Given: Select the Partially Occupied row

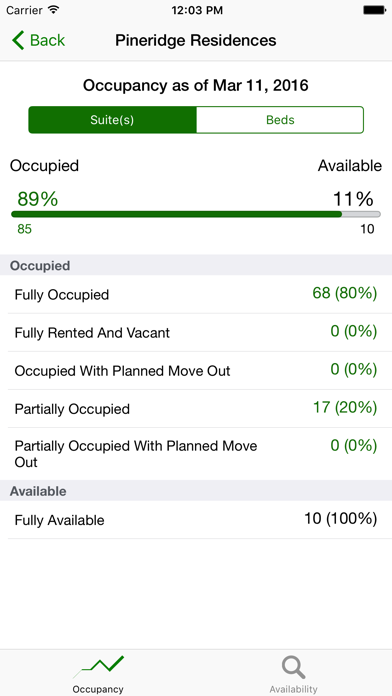Looking at the screenshot, I should pos(196,409).
